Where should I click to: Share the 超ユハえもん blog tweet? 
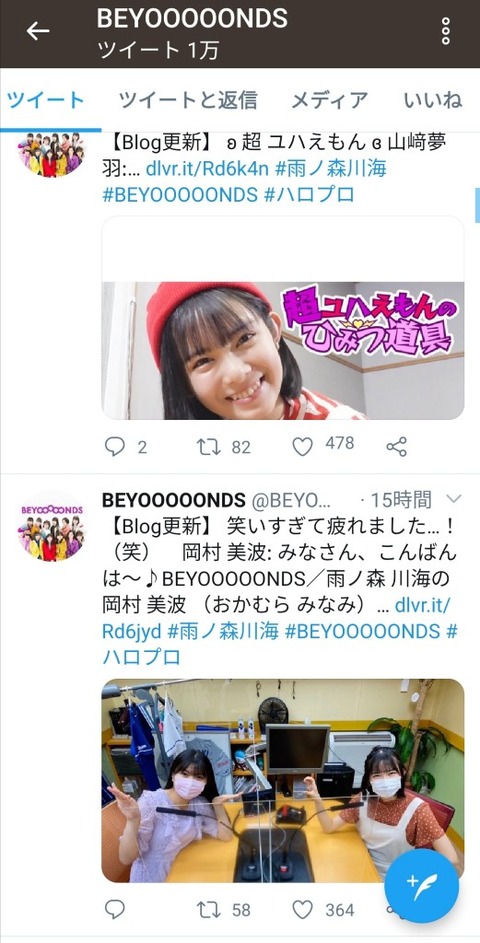(x=396, y=447)
